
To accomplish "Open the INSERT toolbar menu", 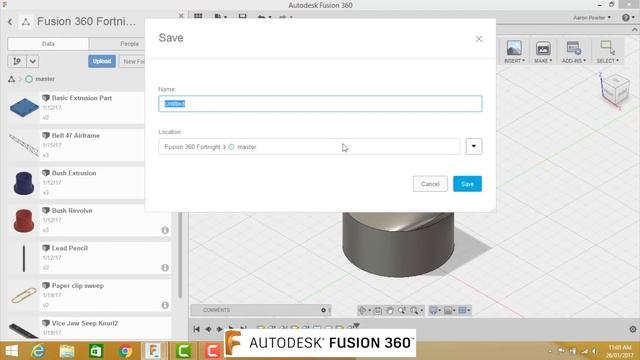I will click(x=514, y=52).
